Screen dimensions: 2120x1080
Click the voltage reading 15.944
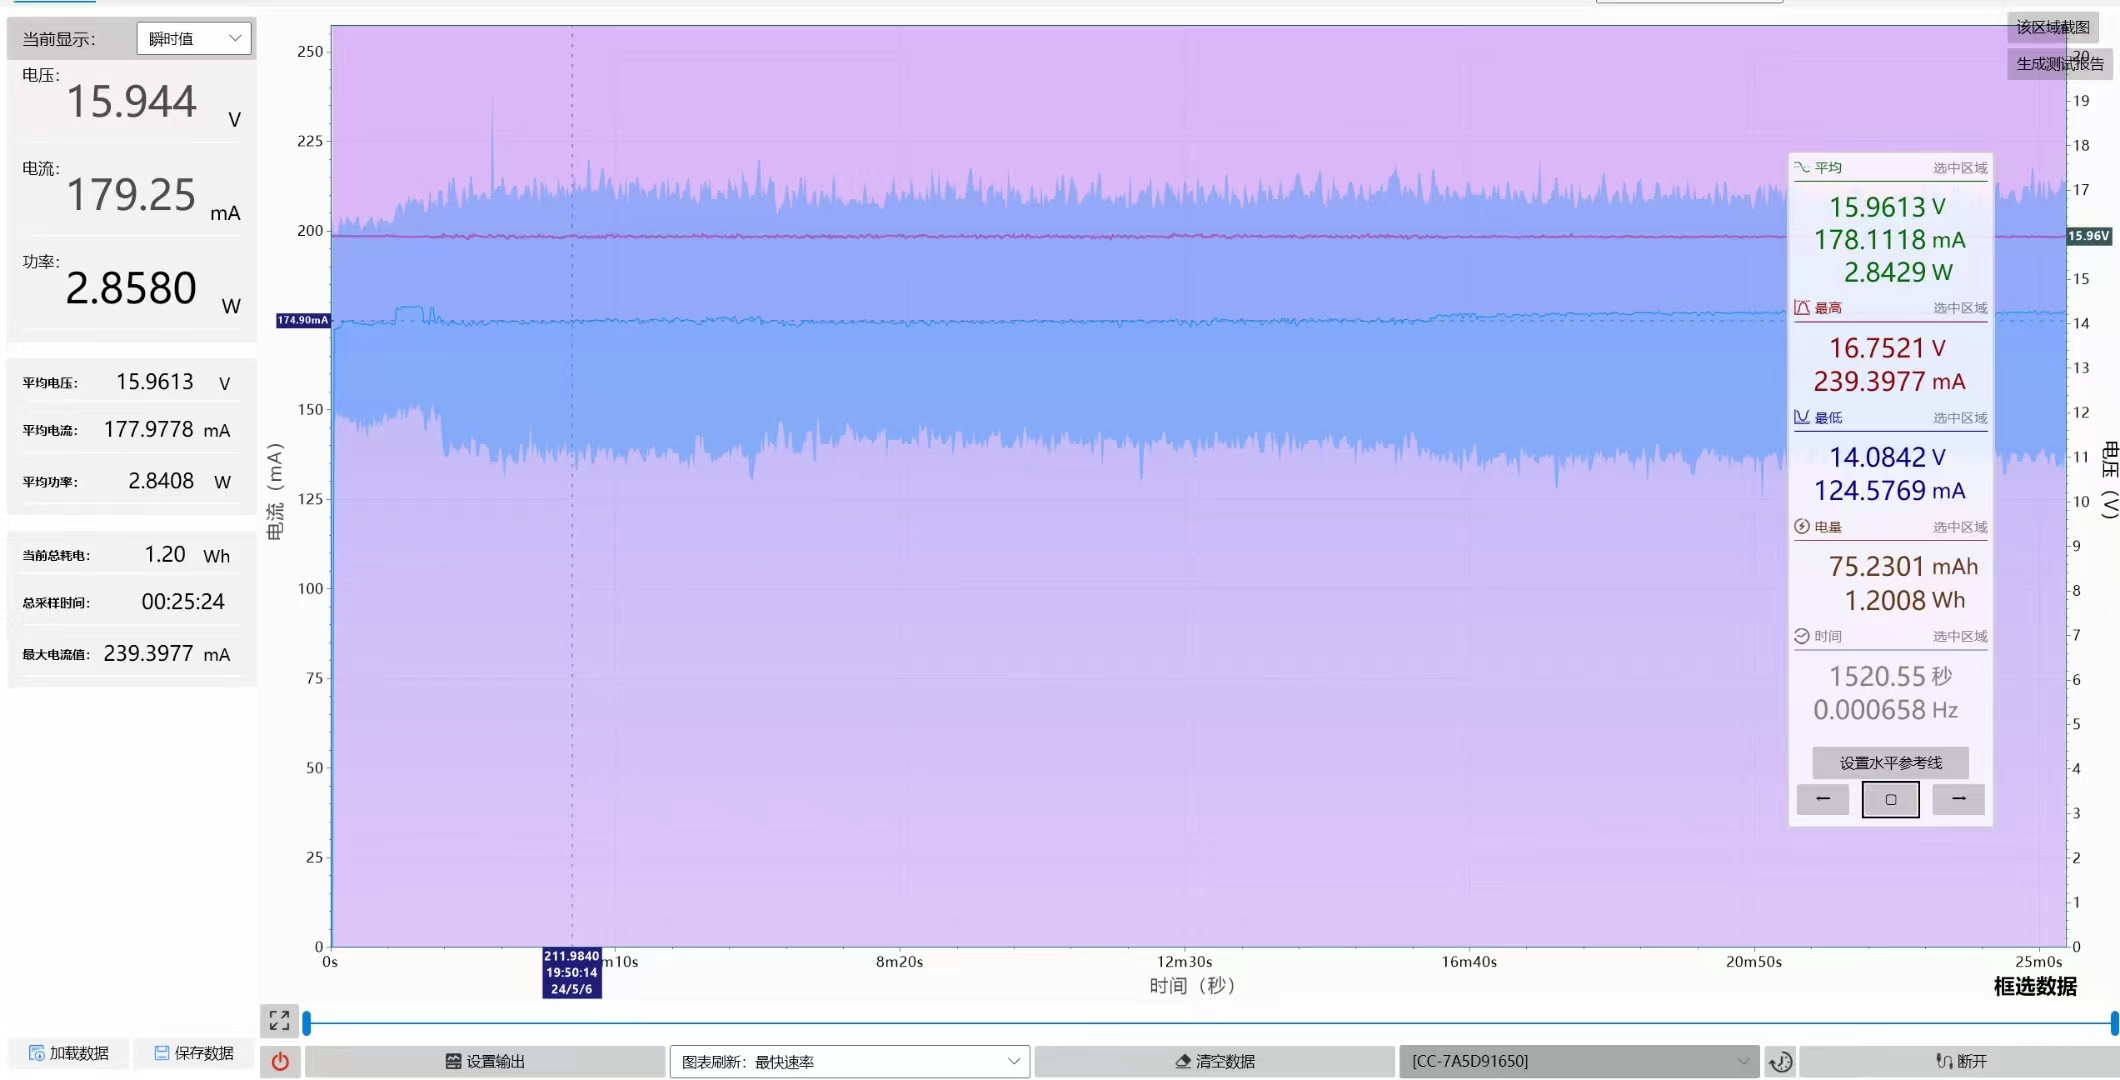click(132, 102)
